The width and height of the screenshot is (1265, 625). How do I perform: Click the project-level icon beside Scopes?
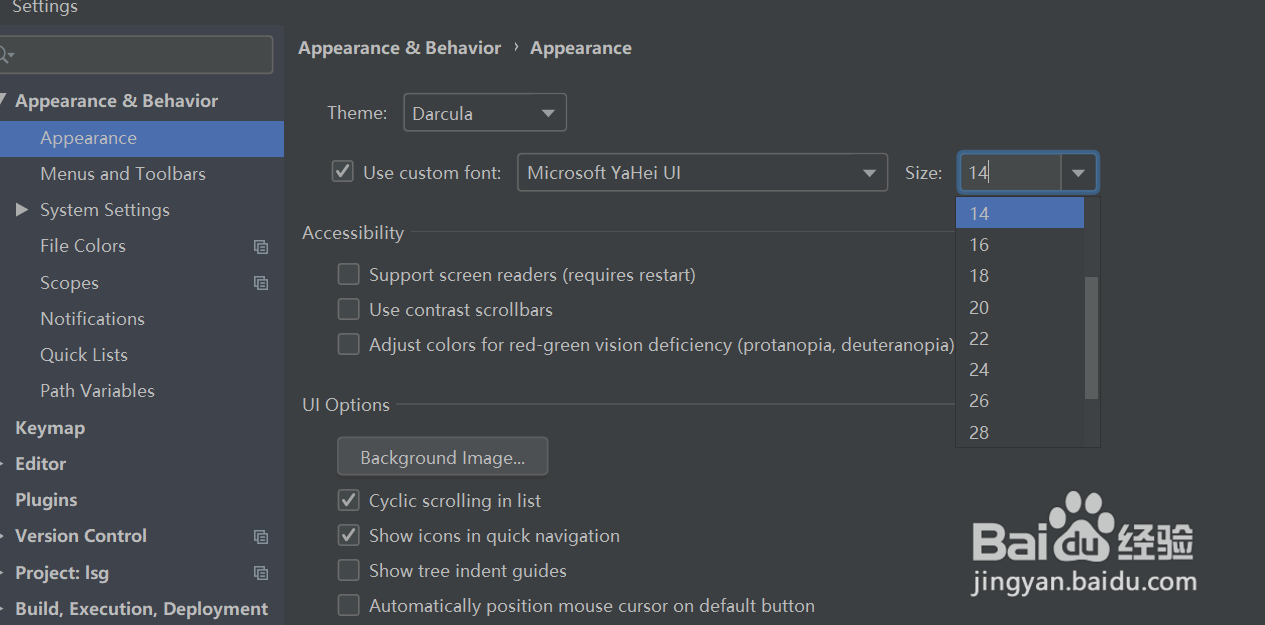pyautogui.click(x=261, y=283)
